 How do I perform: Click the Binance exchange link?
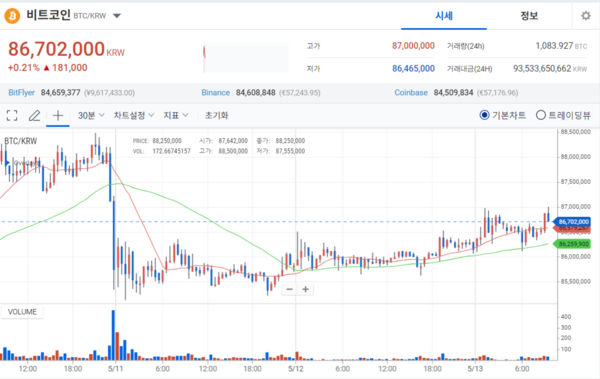[x=215, y=93]
